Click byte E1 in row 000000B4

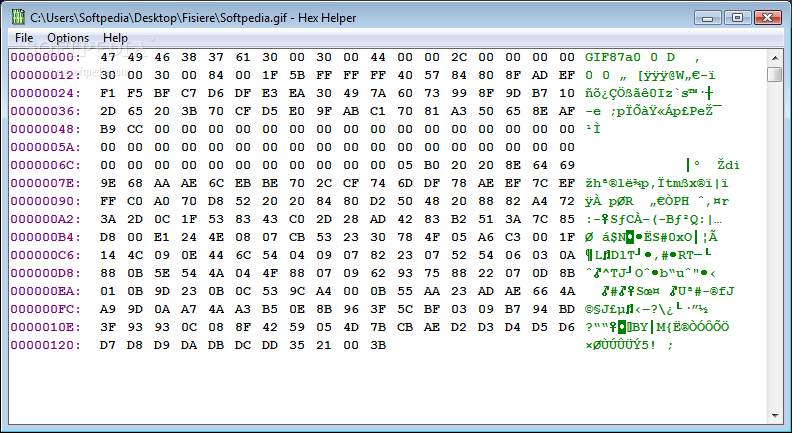coord(162,237)
